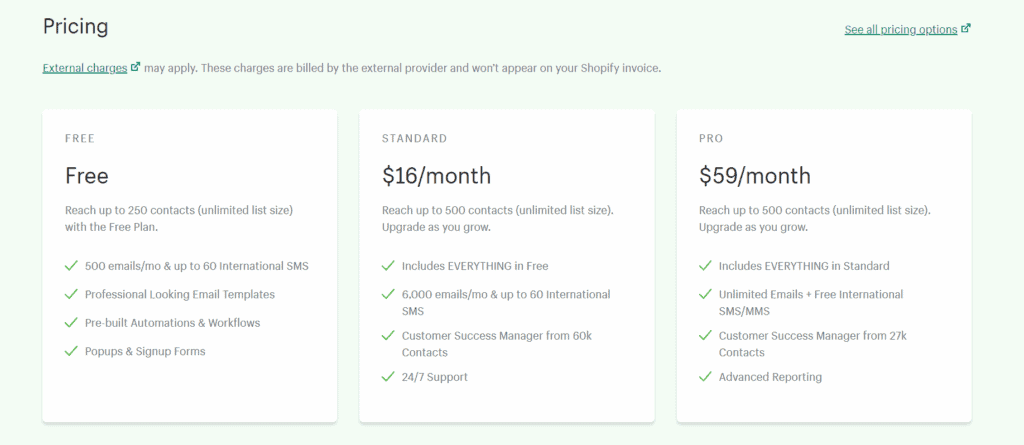Click the External charges link
1024x445 pixels.
click(85, 68)
